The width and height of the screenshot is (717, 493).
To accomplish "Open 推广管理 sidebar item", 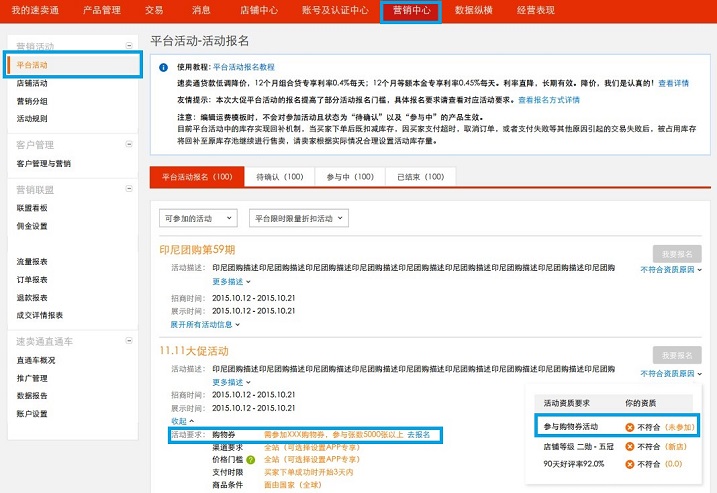I will pos(32,378).
